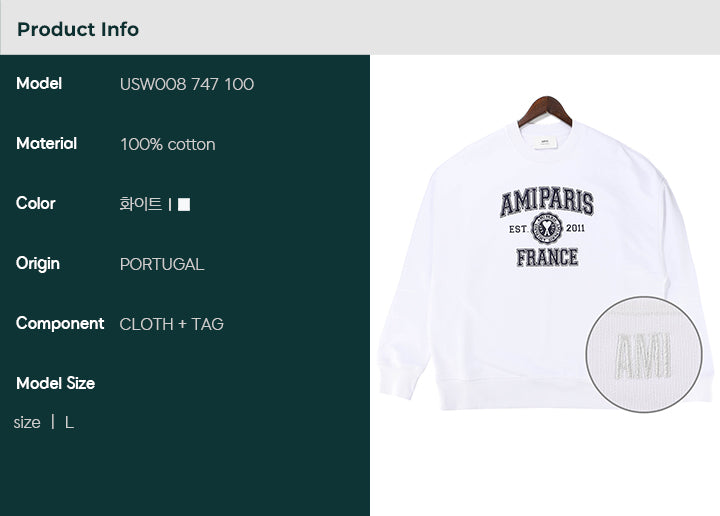Image resolution: width=720 pixels, height=516 pixels.
Task: Click the white color swatch square
Action: tap(184, 204)
